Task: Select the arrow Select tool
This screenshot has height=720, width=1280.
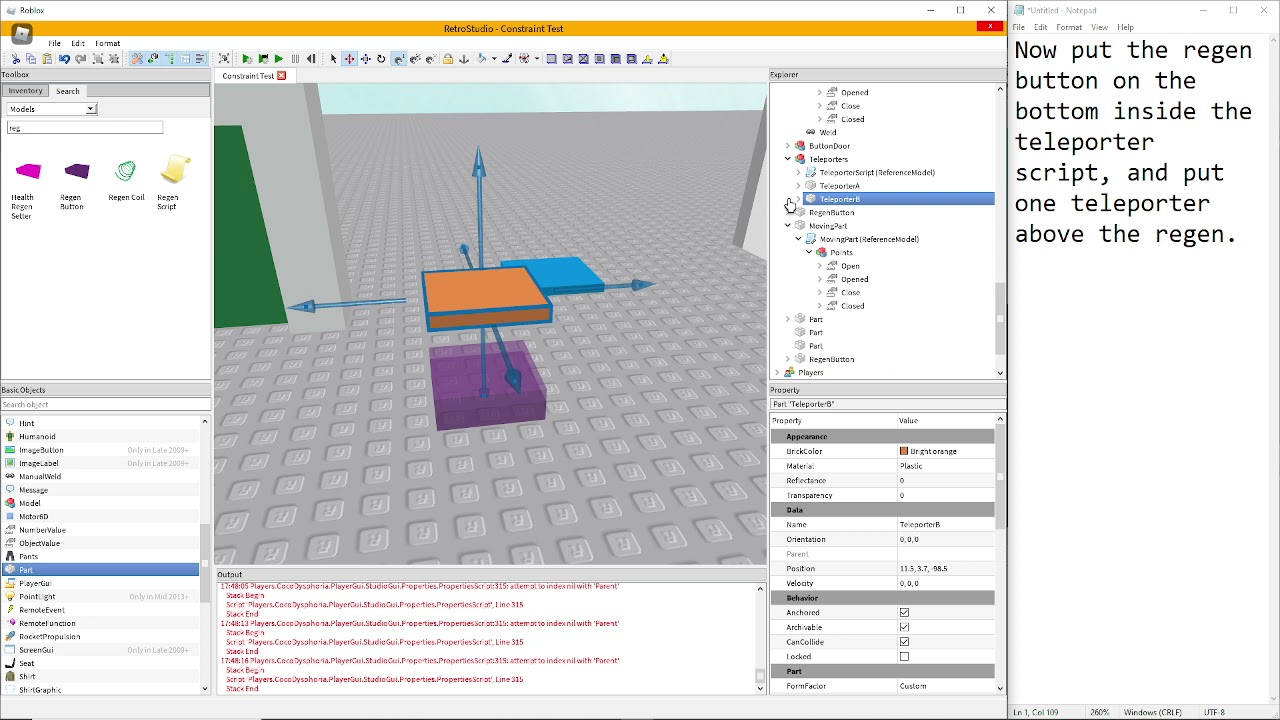Action: (333, 59)
